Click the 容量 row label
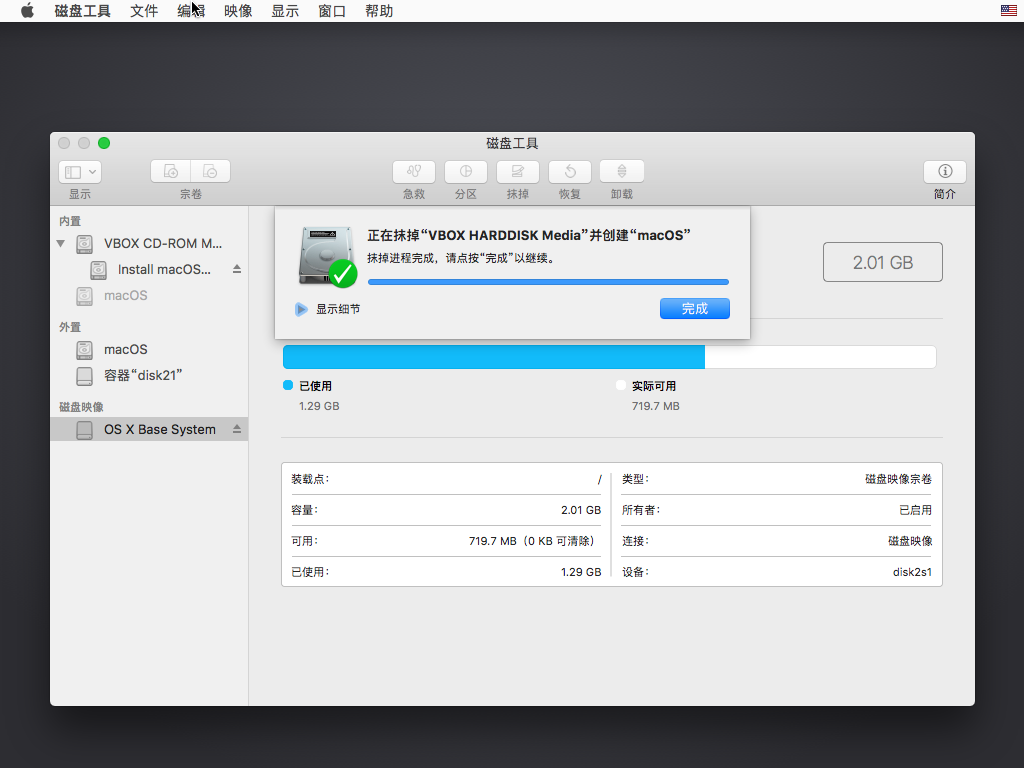1024x768 pixels. pos(304,510)
